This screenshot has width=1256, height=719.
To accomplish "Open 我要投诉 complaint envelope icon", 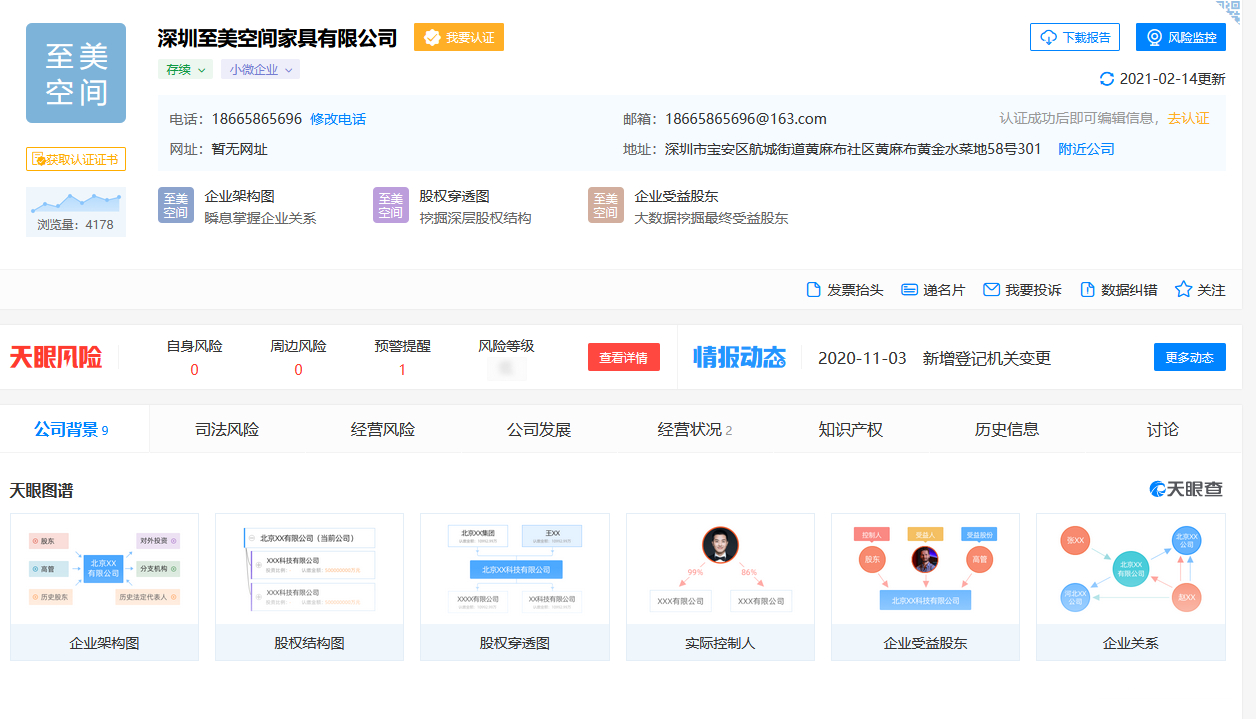I will [991, 290].
